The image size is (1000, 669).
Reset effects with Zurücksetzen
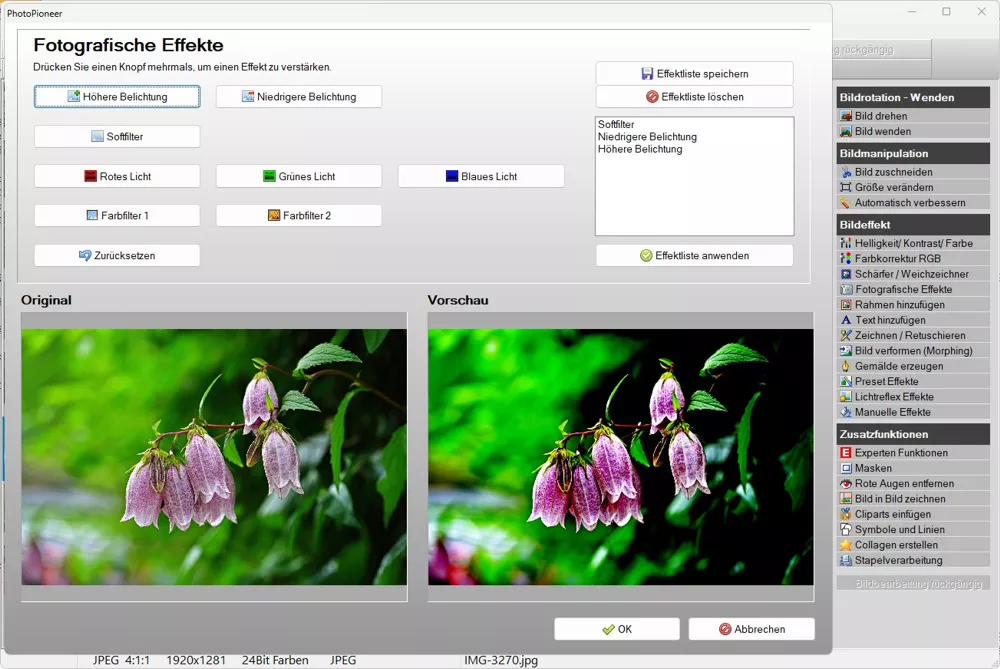[x=117, y=256]
